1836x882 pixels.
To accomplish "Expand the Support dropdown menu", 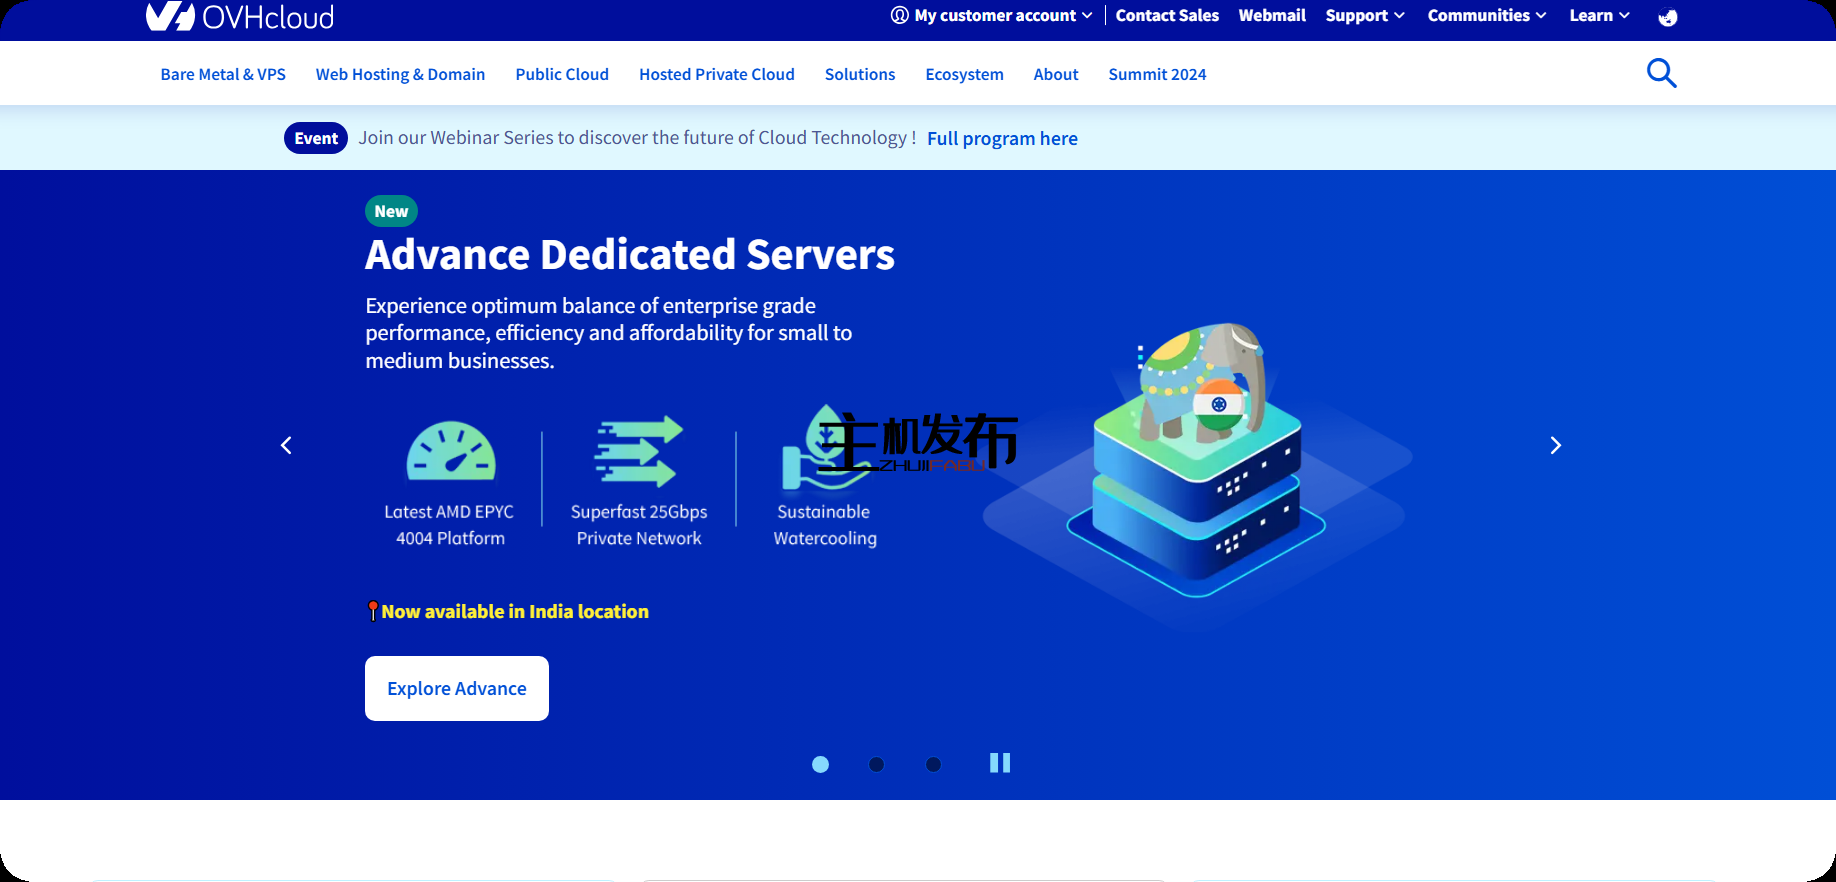I will [1365, 16].
